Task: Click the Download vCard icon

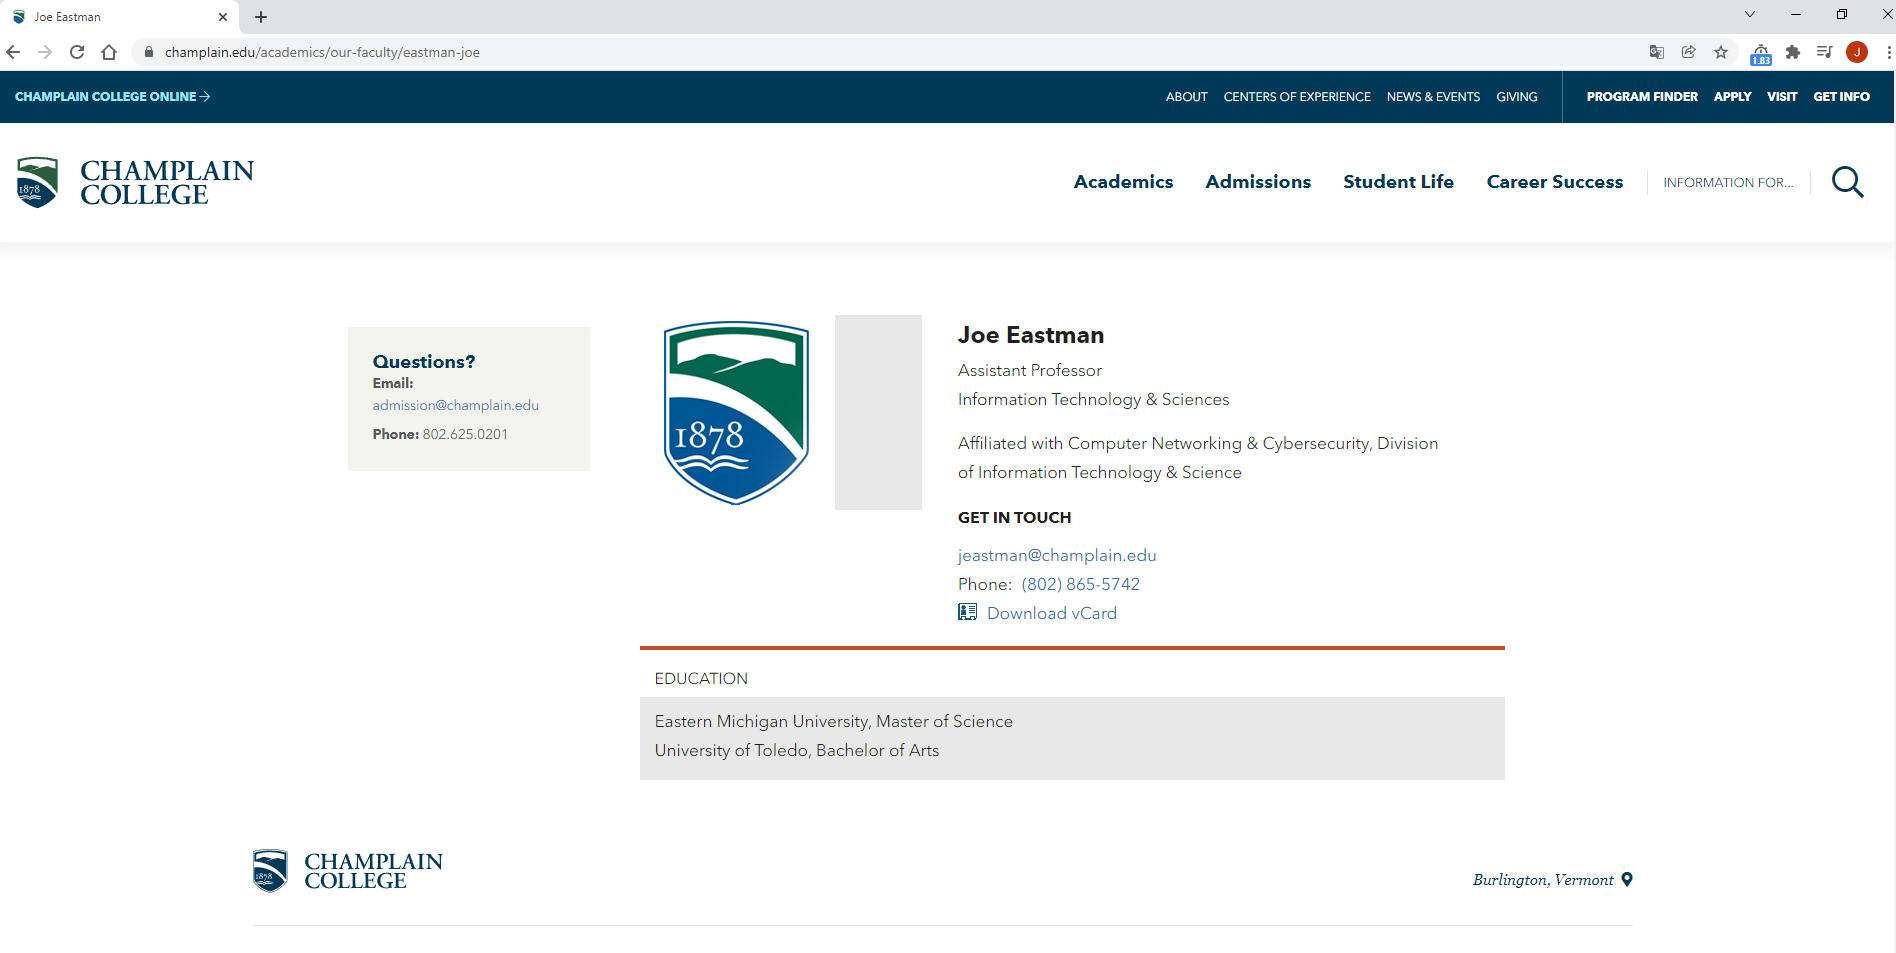Action: point(967,612)
